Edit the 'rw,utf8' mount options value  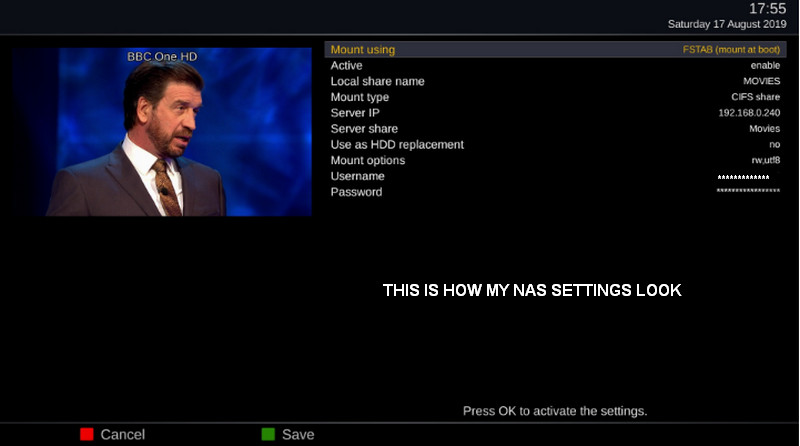click(x=765, y=160)
